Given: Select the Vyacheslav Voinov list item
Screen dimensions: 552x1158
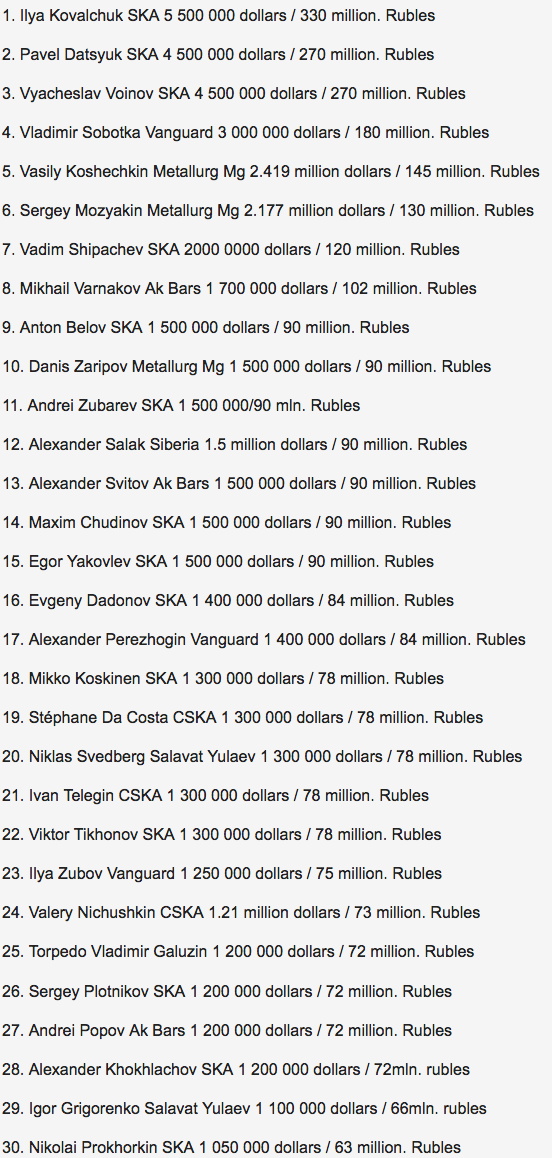Looking at the screenshot, I should [x=234, y=94].
